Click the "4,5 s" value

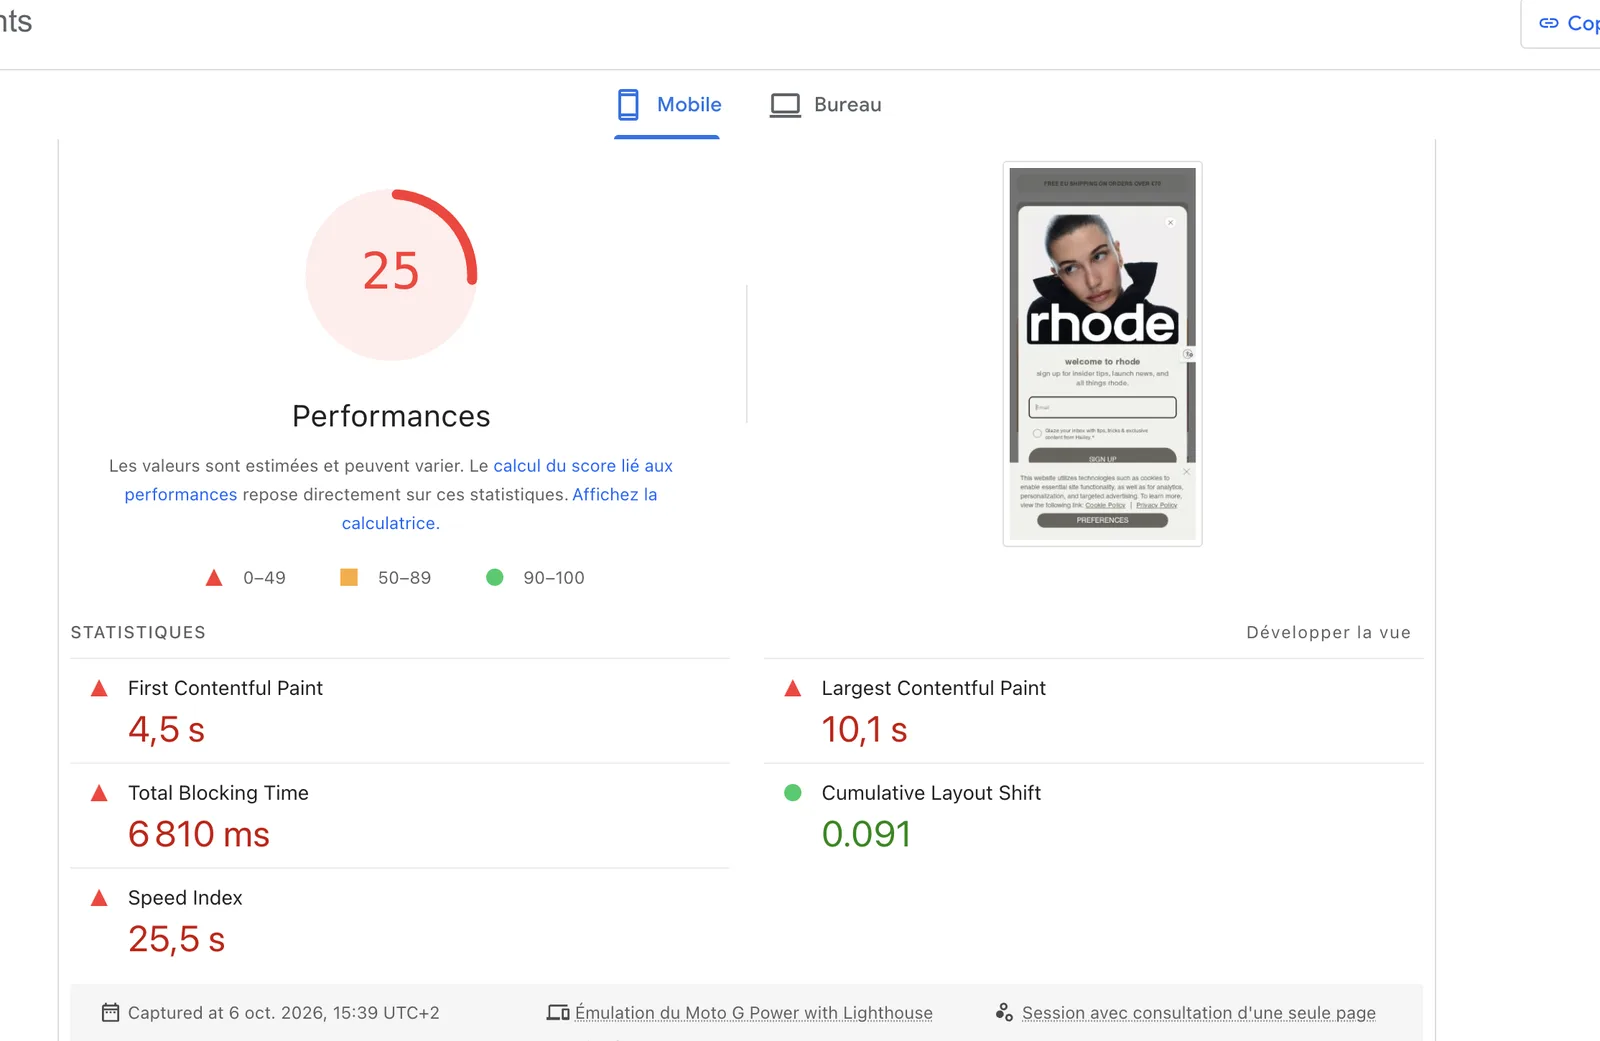[x=167, y=730]
